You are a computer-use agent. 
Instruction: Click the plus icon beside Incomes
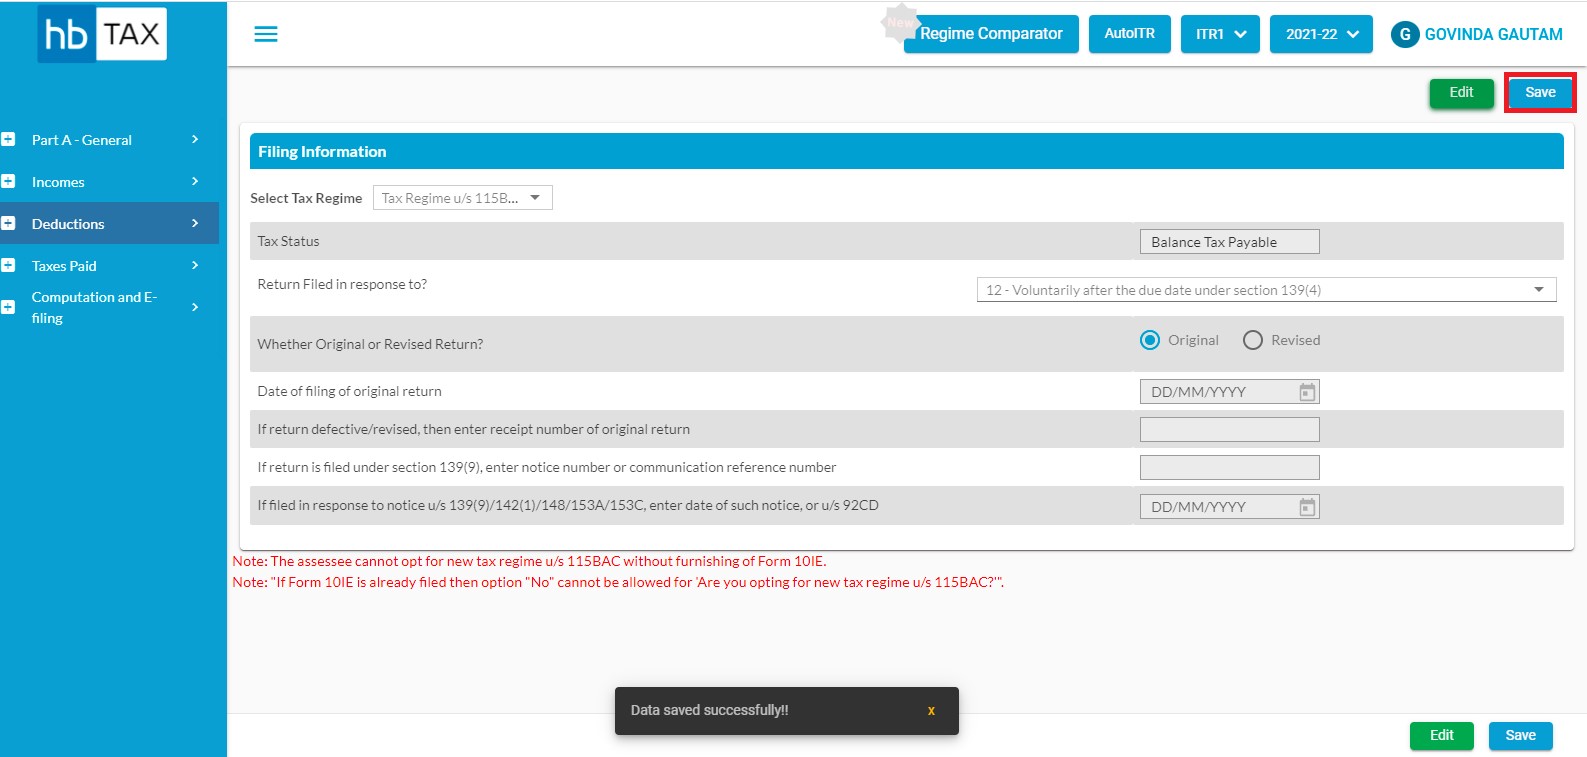click(8, 181)
